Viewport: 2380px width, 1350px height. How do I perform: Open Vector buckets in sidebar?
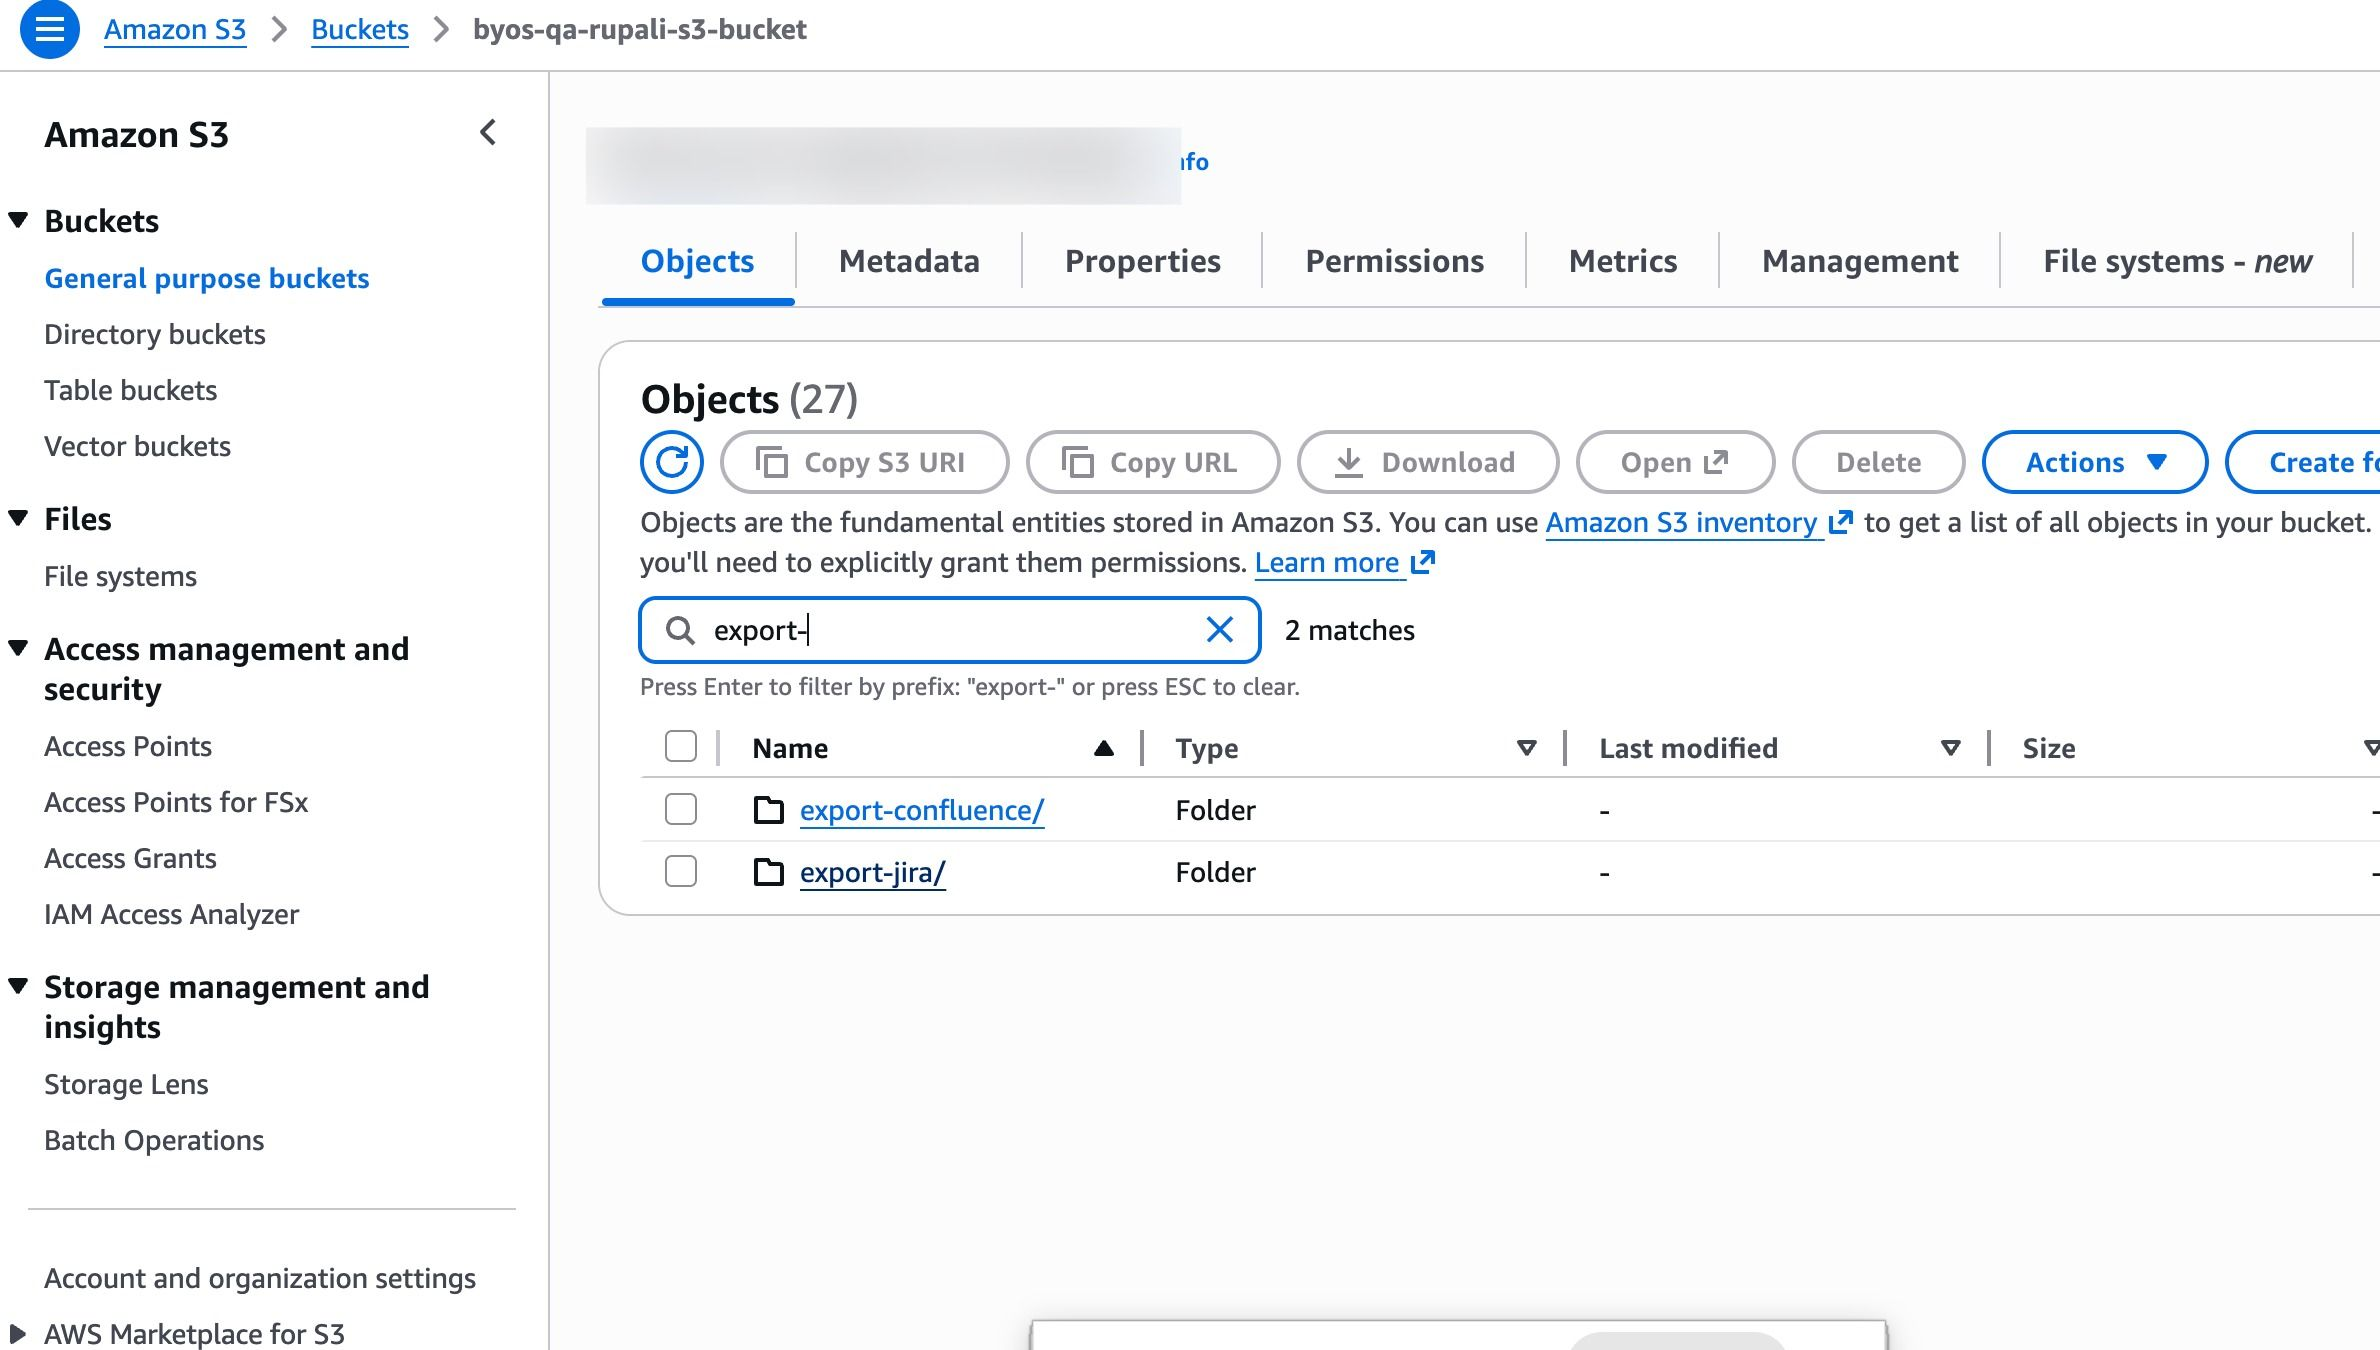pos(138,446)
